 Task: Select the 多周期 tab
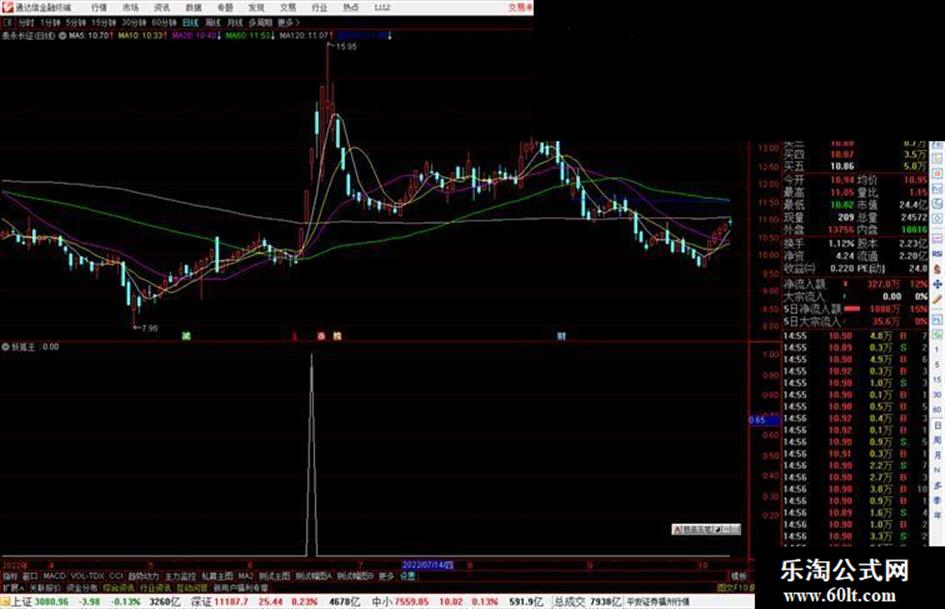point(260,23)
